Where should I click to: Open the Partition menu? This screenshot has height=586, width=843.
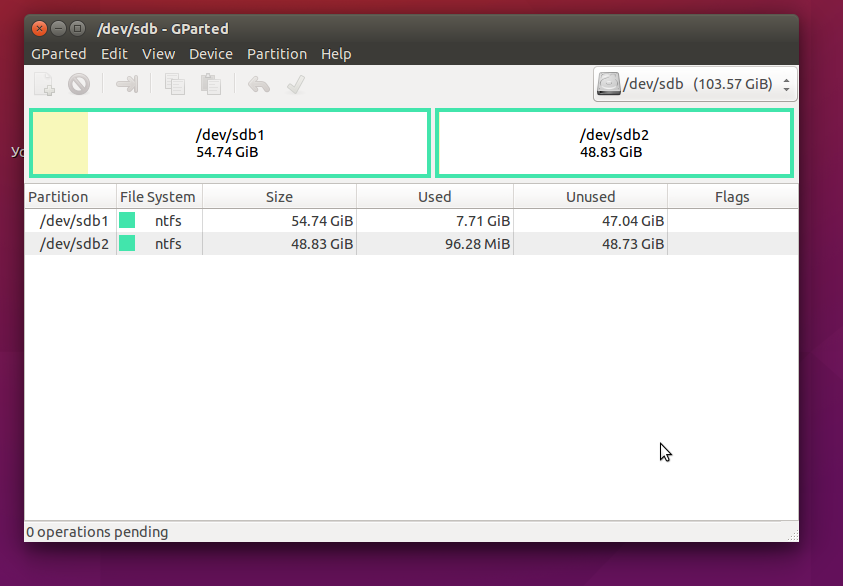[x=277, y=54]
